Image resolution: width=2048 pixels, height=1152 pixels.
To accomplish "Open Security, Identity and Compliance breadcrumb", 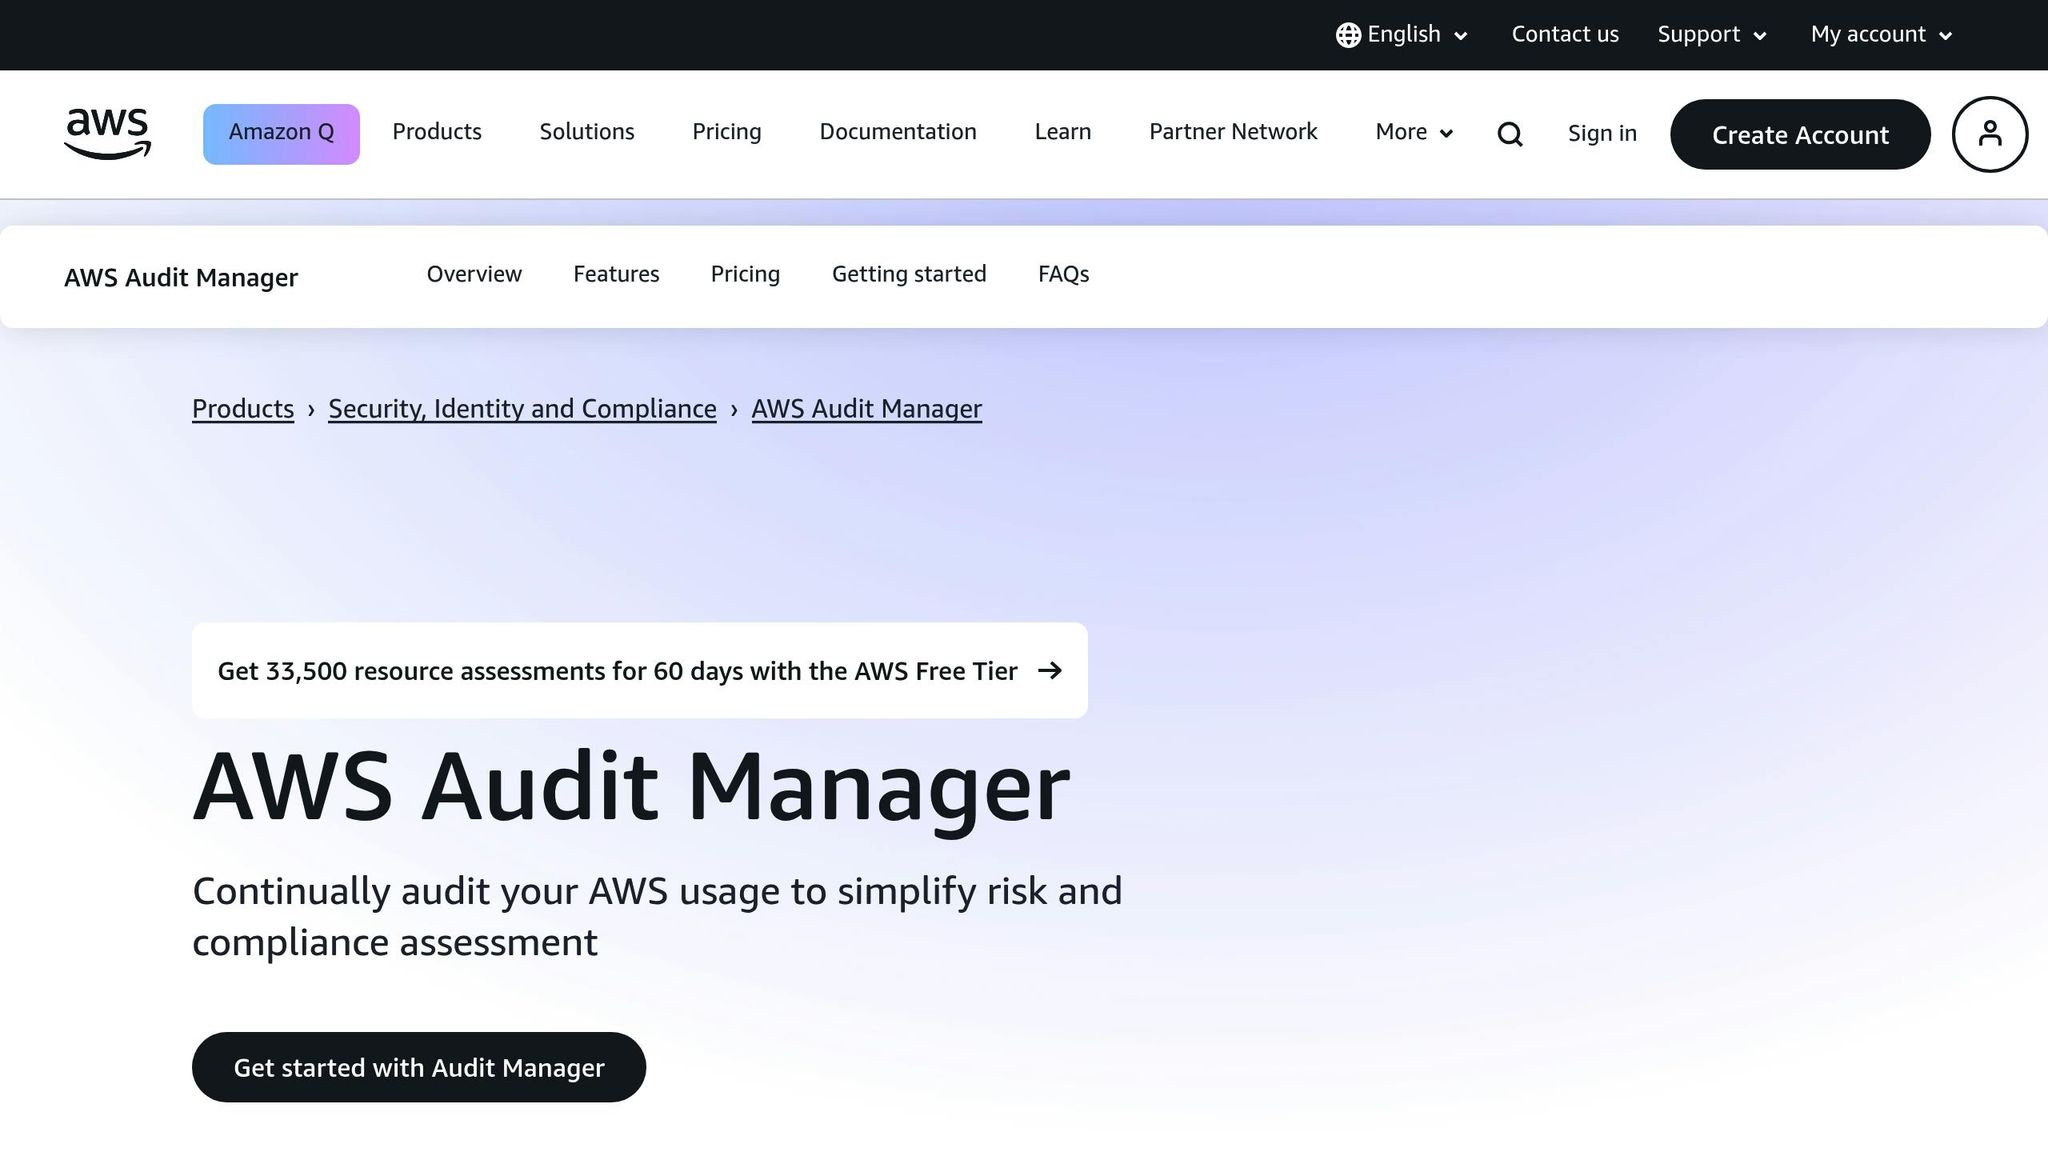I will (522, 409).
